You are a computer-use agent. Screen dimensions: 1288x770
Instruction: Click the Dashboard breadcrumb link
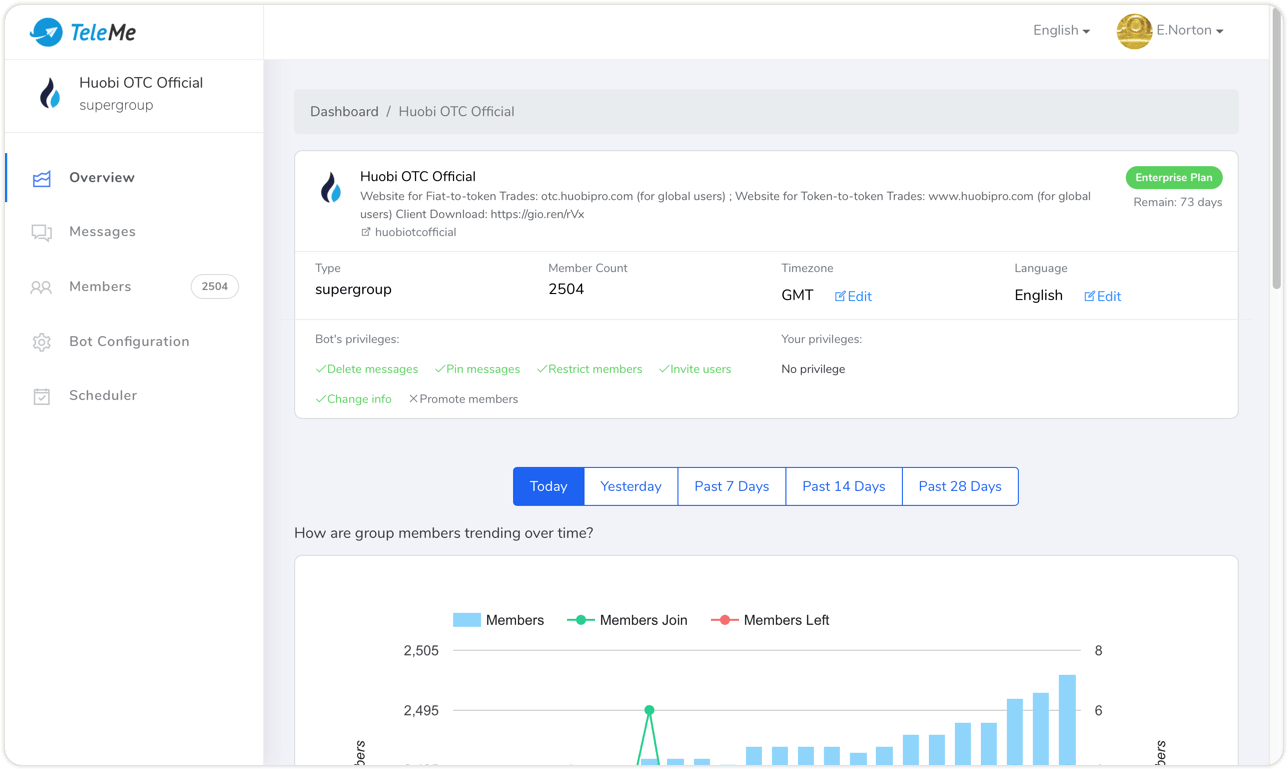pos(344,112)
